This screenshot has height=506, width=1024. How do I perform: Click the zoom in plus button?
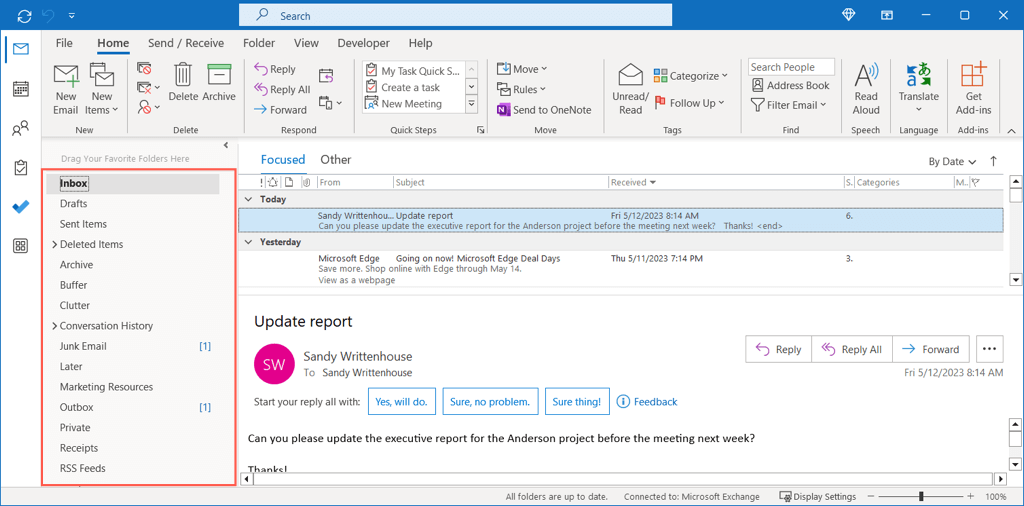click(x=970, y=497)
